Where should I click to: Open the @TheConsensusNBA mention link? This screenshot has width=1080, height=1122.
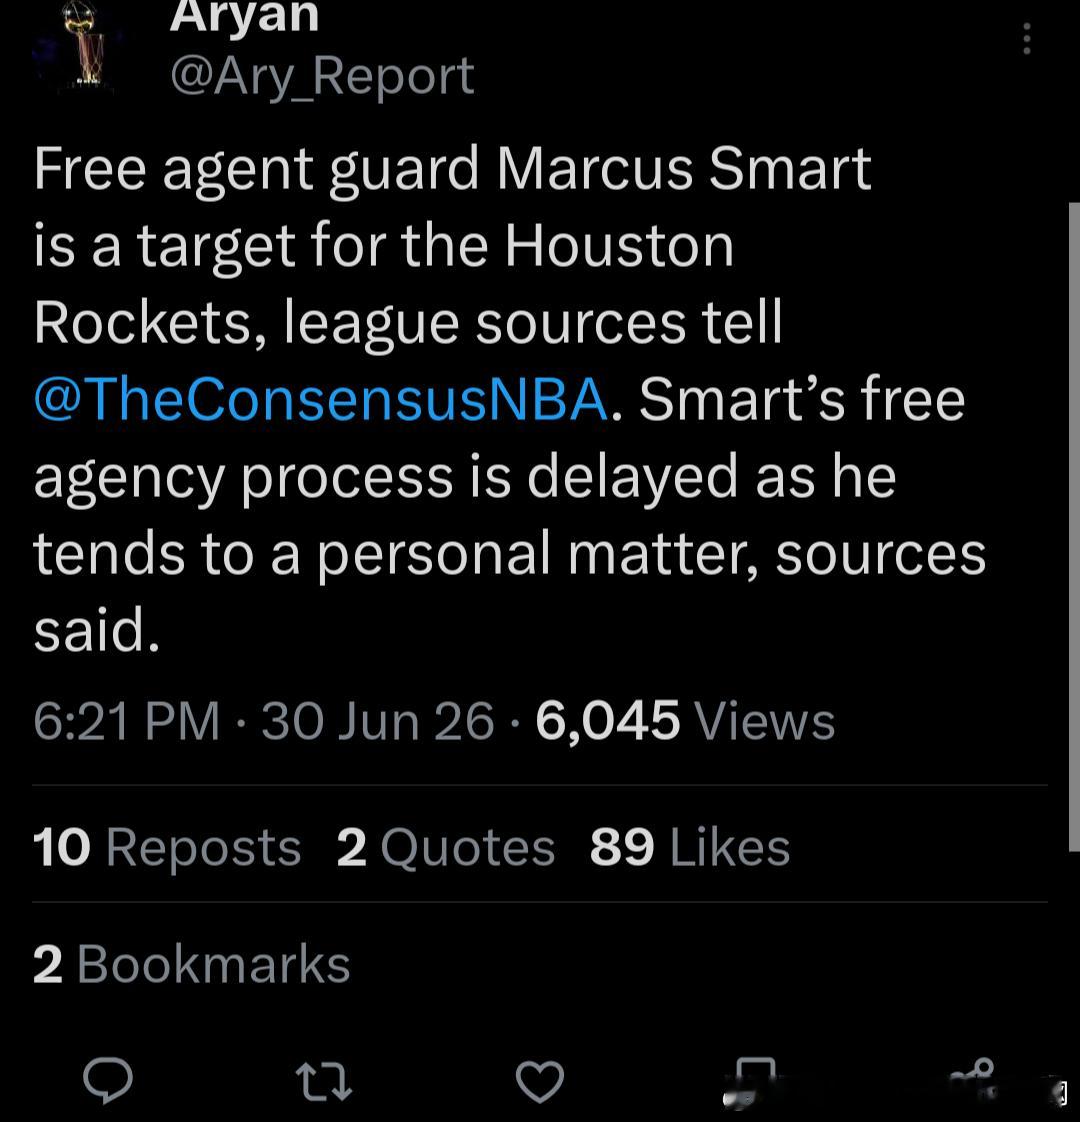pyautogui.click(x=321, y=399)
